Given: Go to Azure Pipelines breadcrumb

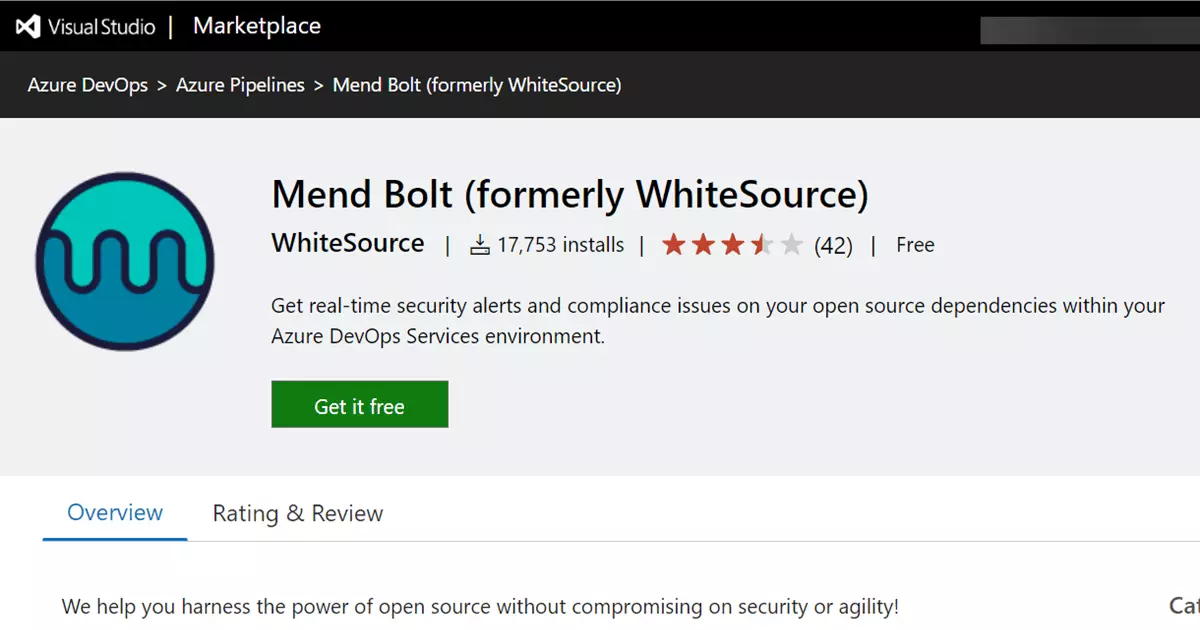Looking at the screenshot, I should point(240,85).
